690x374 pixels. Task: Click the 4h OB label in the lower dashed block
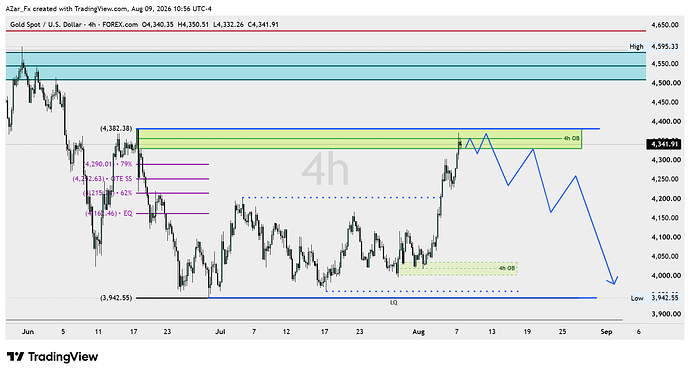(507, 268)
